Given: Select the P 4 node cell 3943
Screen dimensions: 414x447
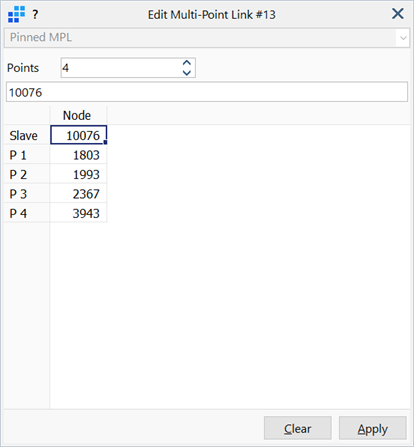Looking at the screenshot, I should 78,213.
